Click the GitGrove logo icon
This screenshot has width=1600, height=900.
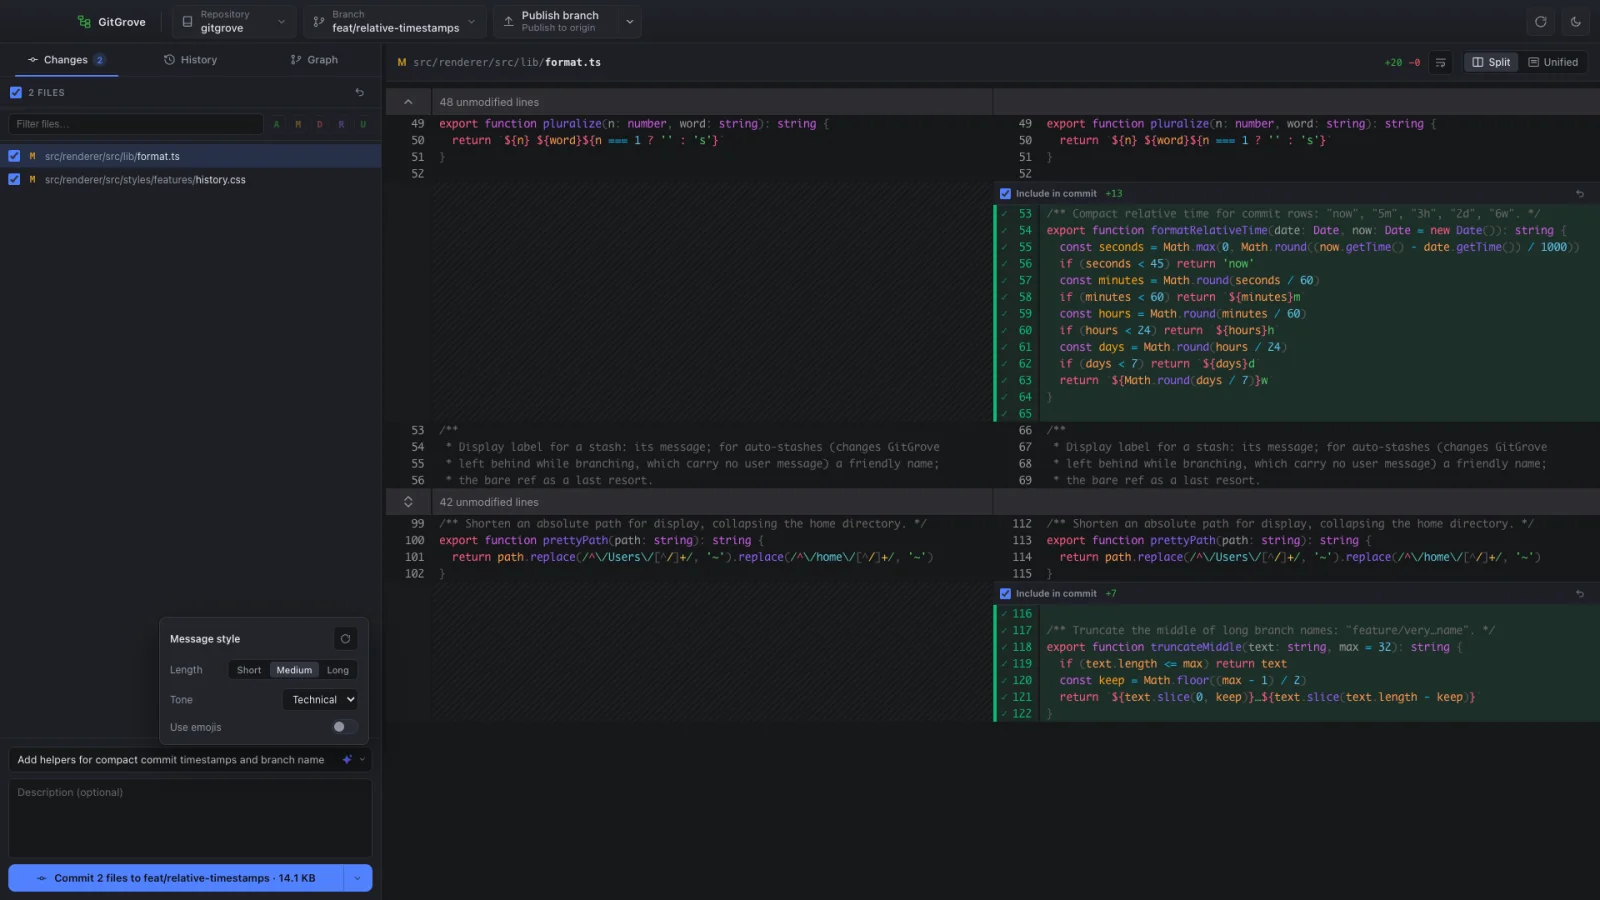84,21
